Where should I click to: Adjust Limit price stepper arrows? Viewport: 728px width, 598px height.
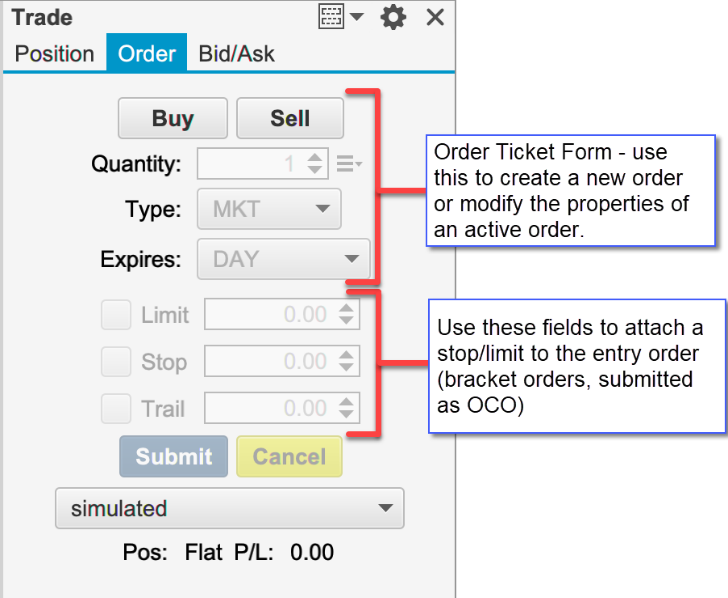pos(347,315)
